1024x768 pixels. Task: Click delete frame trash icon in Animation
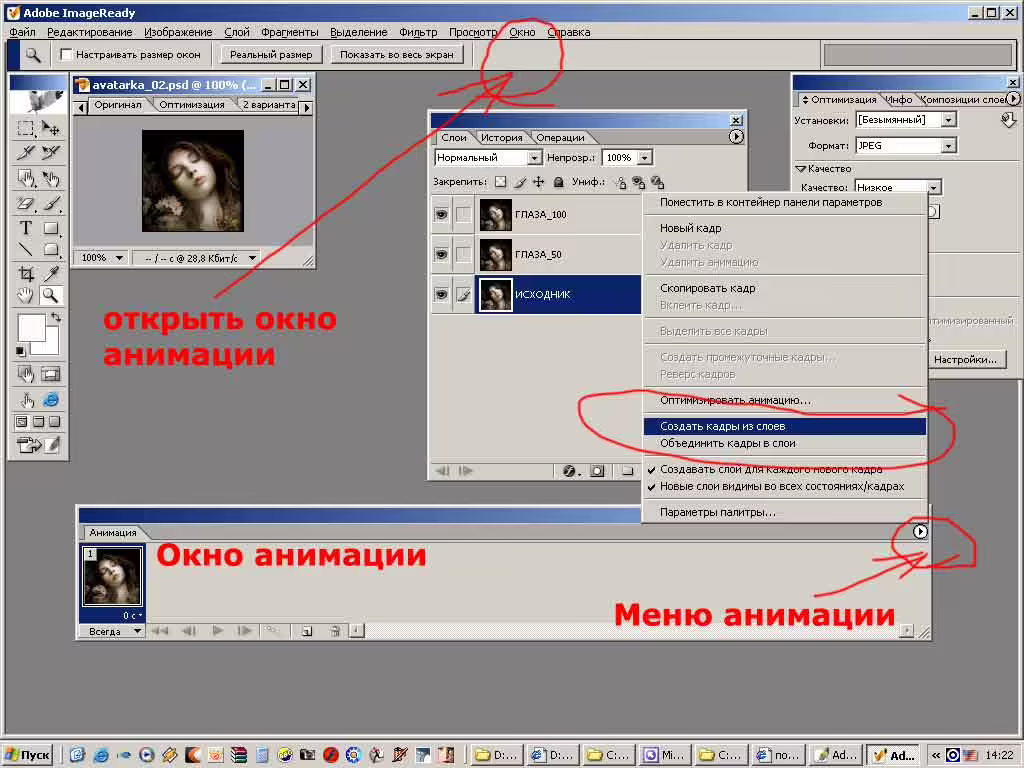click(x=335, y=631)
